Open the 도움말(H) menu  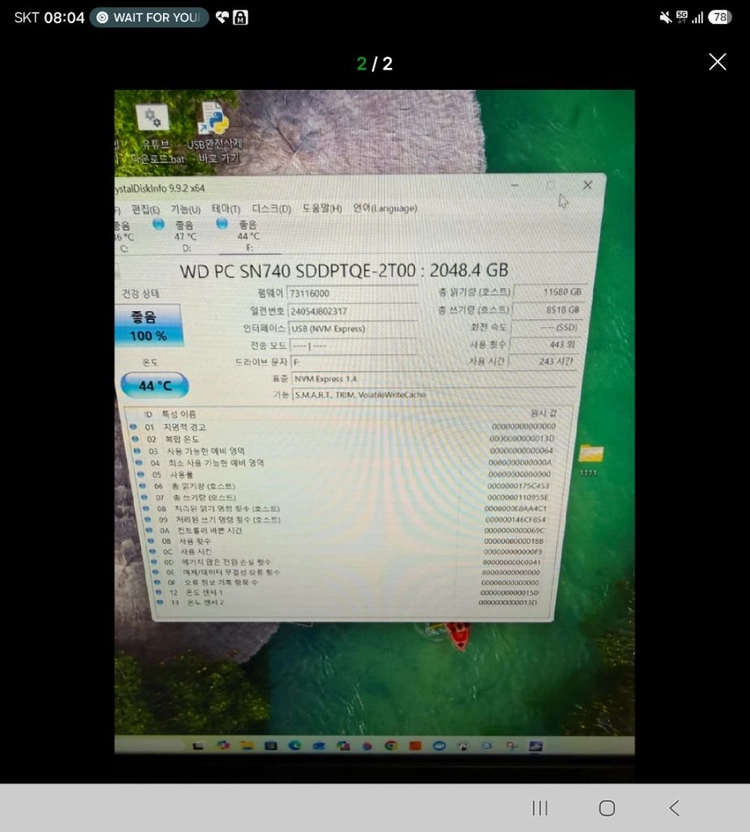coord(322,208)
